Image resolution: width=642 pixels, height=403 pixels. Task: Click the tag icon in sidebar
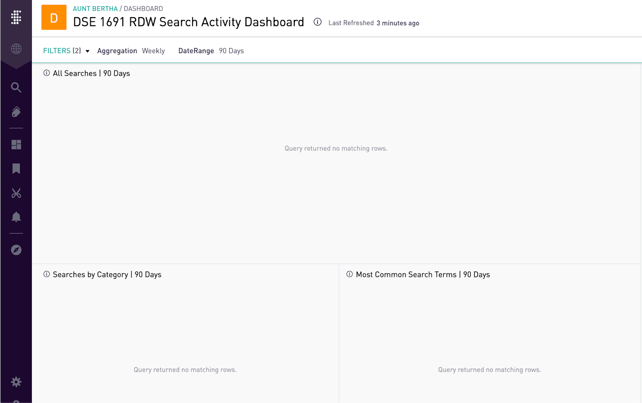16,113
